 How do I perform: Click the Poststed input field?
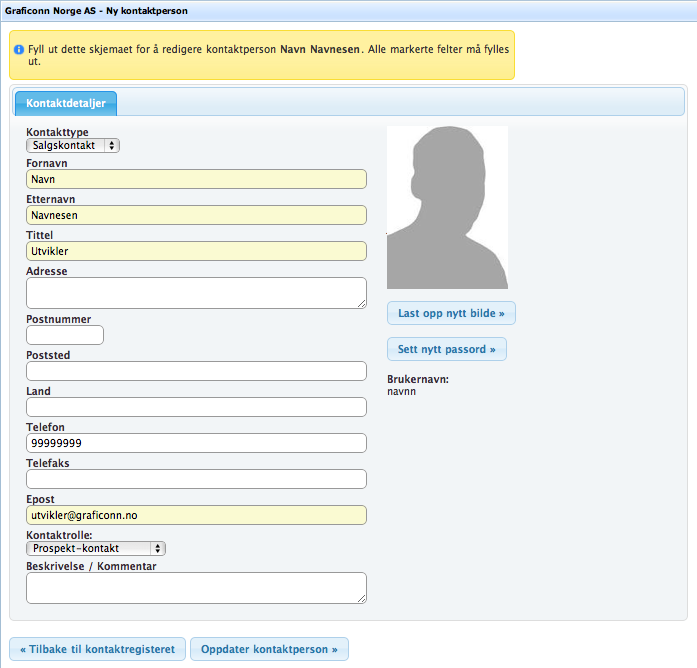pos(196,371)
